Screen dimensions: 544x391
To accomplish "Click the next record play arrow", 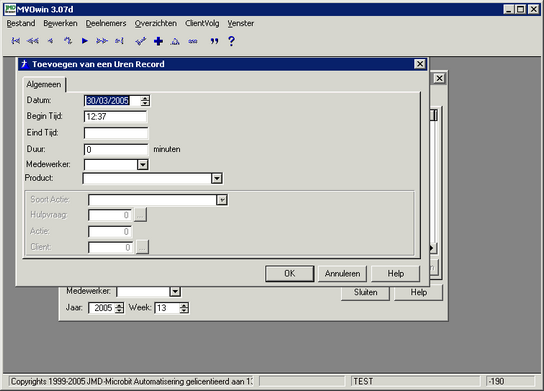I will (85, 41).
